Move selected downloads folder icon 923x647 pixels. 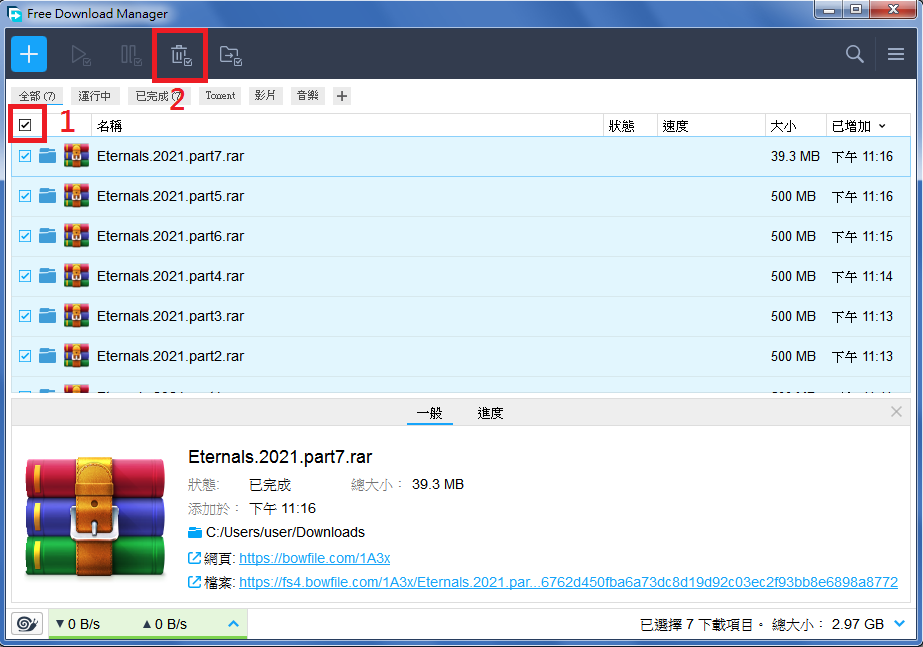[x=230, y=55]
